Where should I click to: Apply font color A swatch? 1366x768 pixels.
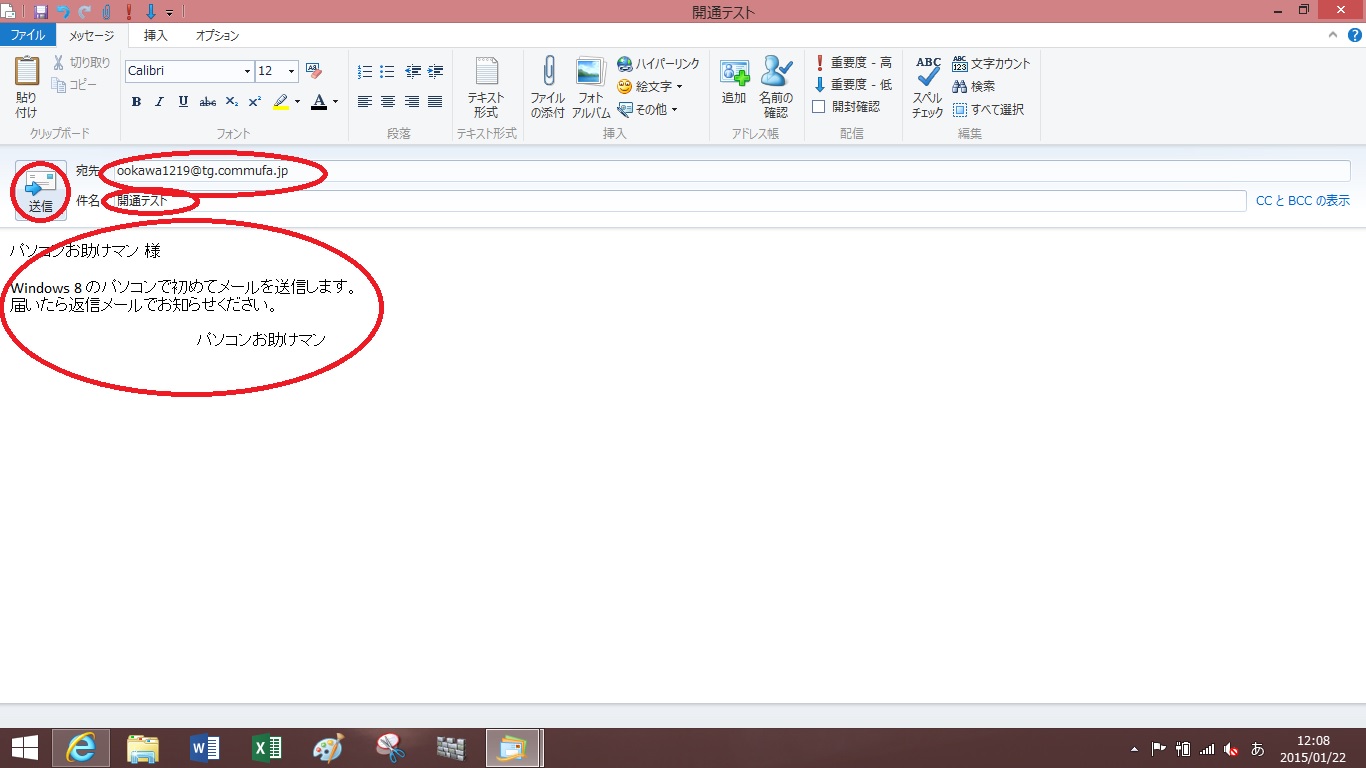click(x=319, y=101)
